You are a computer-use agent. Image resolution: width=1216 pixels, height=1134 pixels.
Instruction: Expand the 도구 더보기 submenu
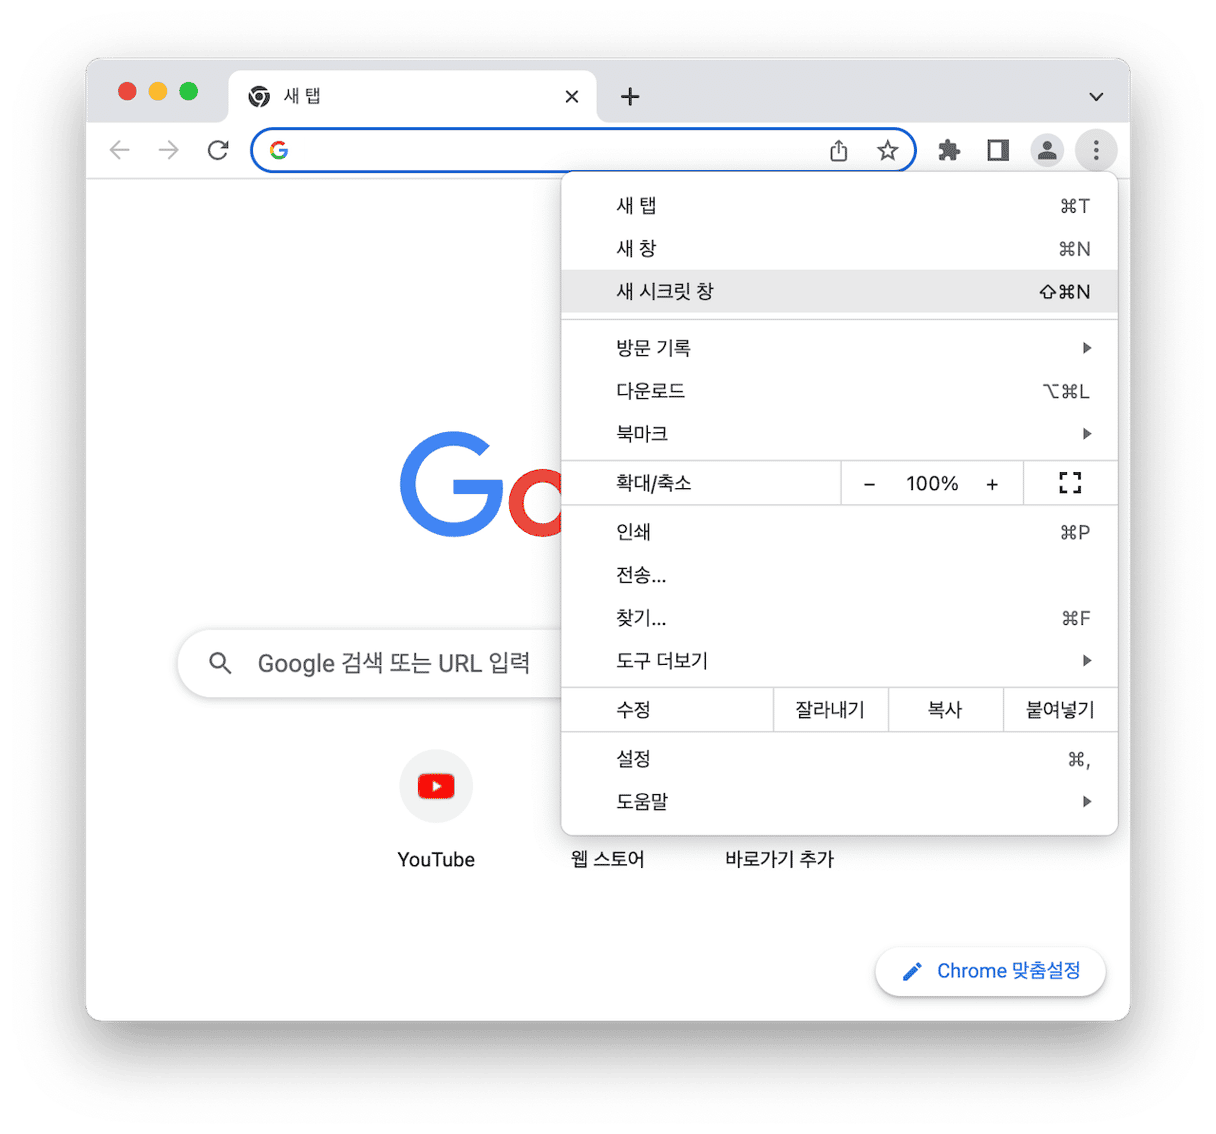839,661
